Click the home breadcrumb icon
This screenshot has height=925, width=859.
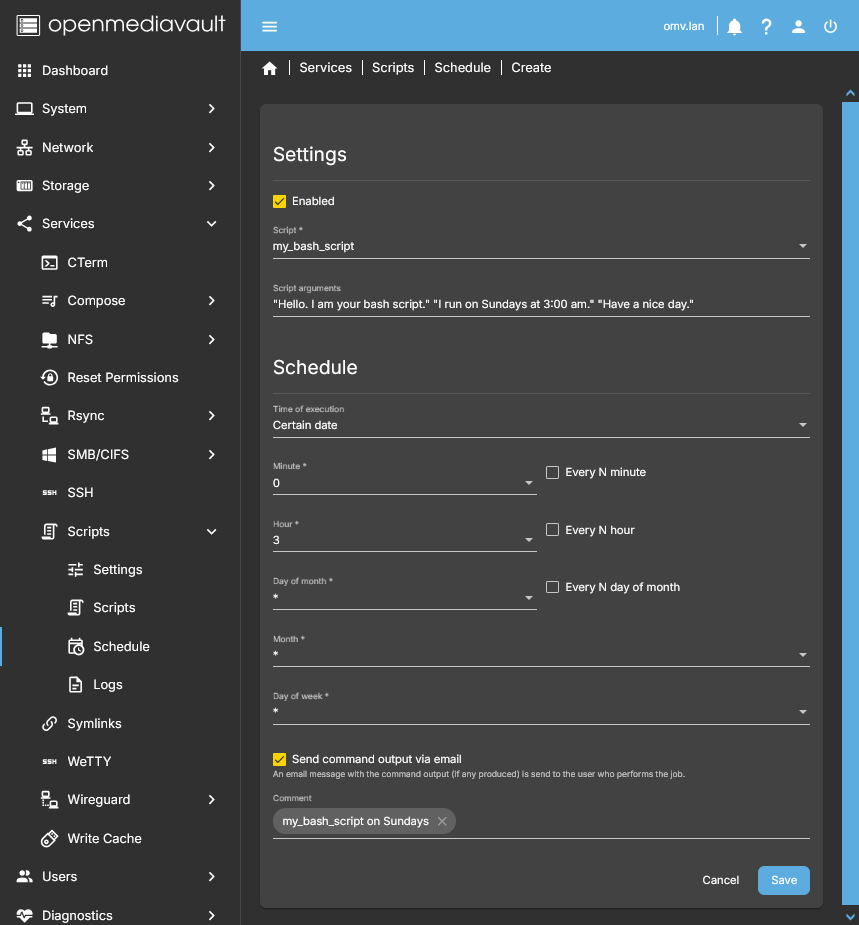[269, 68]
